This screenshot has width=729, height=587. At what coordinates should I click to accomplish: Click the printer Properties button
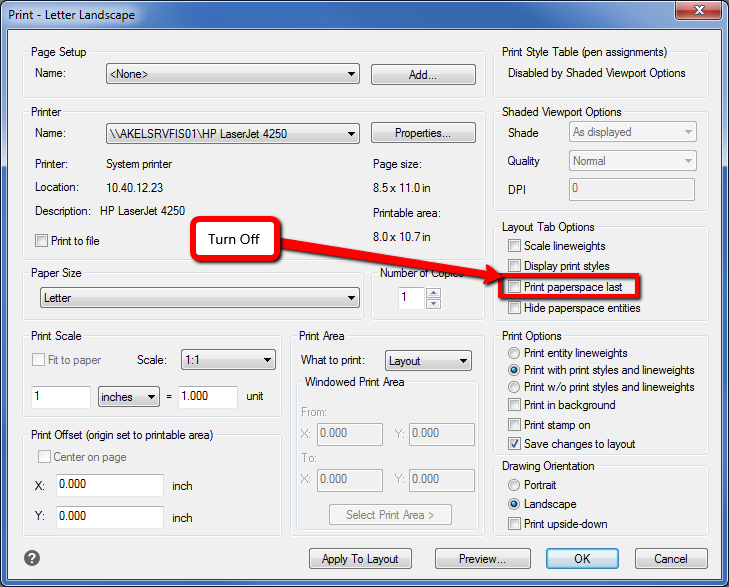422,134
